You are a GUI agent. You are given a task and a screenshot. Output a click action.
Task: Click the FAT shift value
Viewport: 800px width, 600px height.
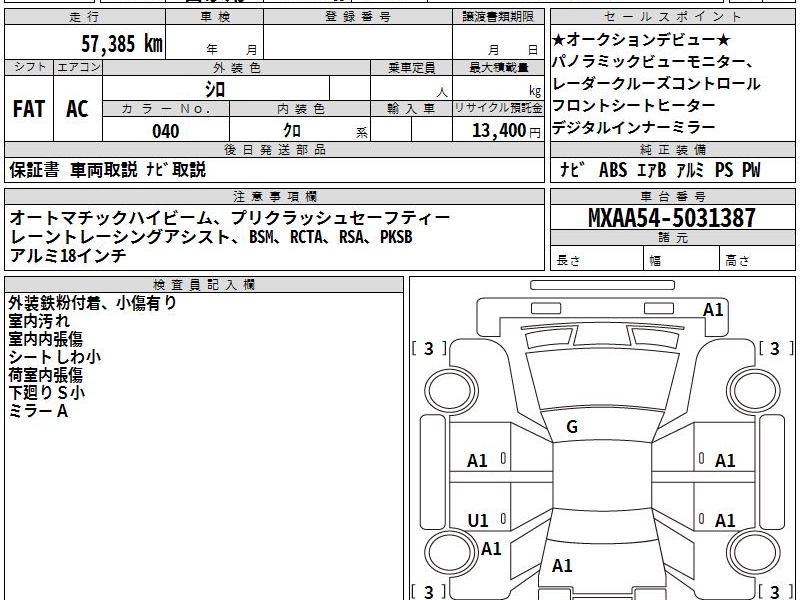click(29, 109)
